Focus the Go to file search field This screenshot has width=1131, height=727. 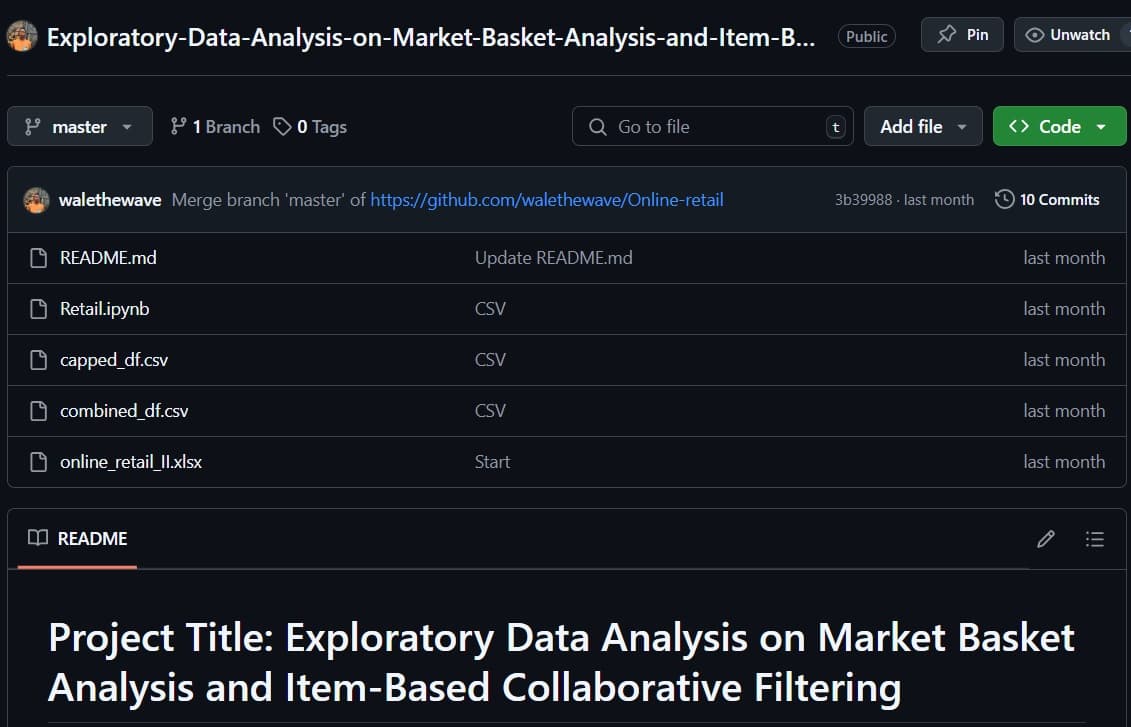point(713,126)
